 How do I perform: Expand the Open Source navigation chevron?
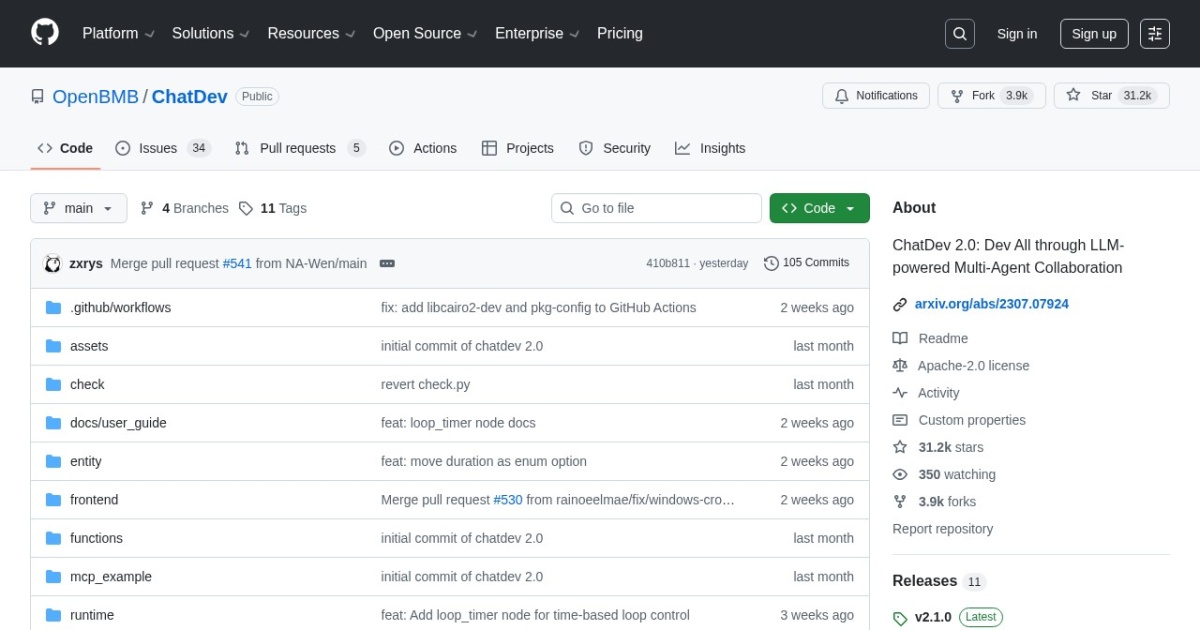coord(472,33)
